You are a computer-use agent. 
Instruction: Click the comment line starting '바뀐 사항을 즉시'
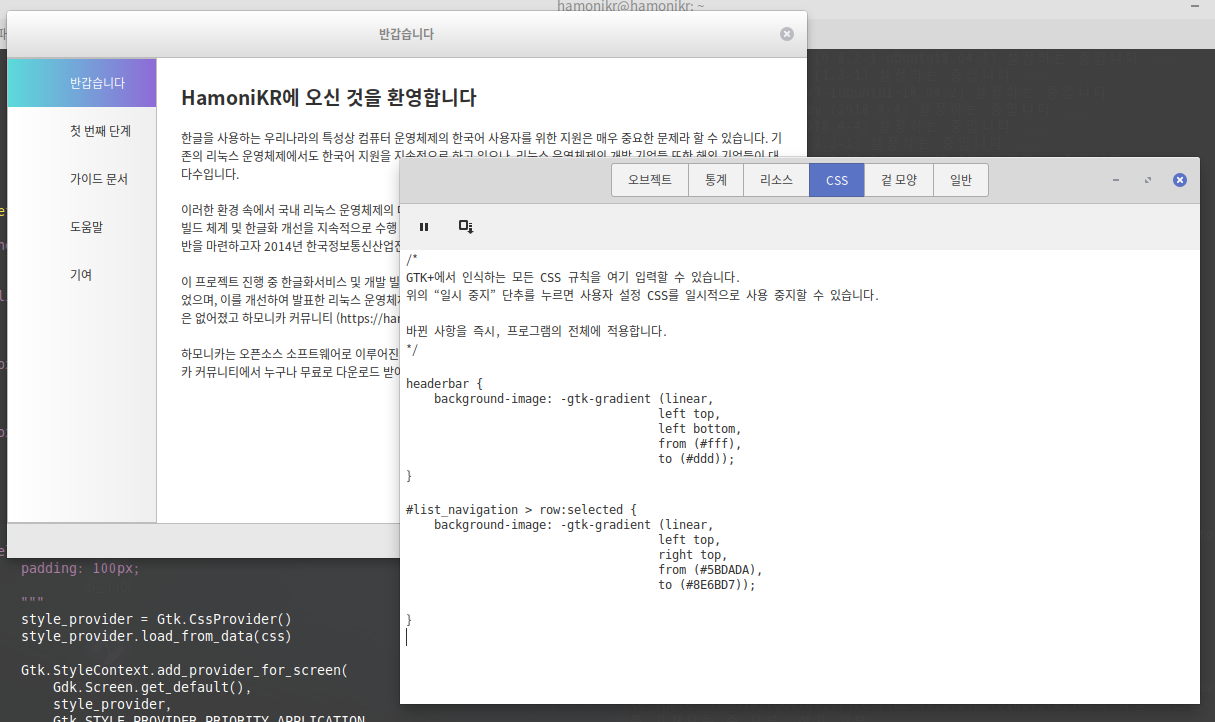[536, 331]
